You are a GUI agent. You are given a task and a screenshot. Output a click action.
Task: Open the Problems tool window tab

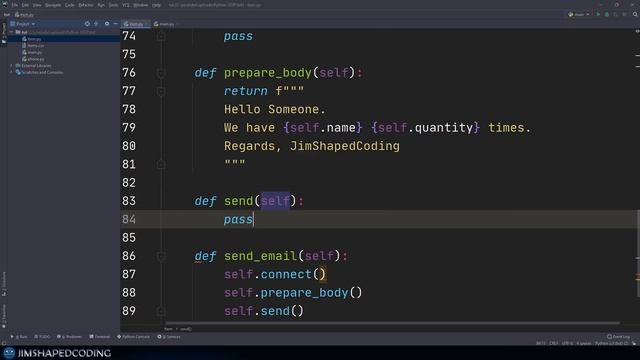[69, 337]
